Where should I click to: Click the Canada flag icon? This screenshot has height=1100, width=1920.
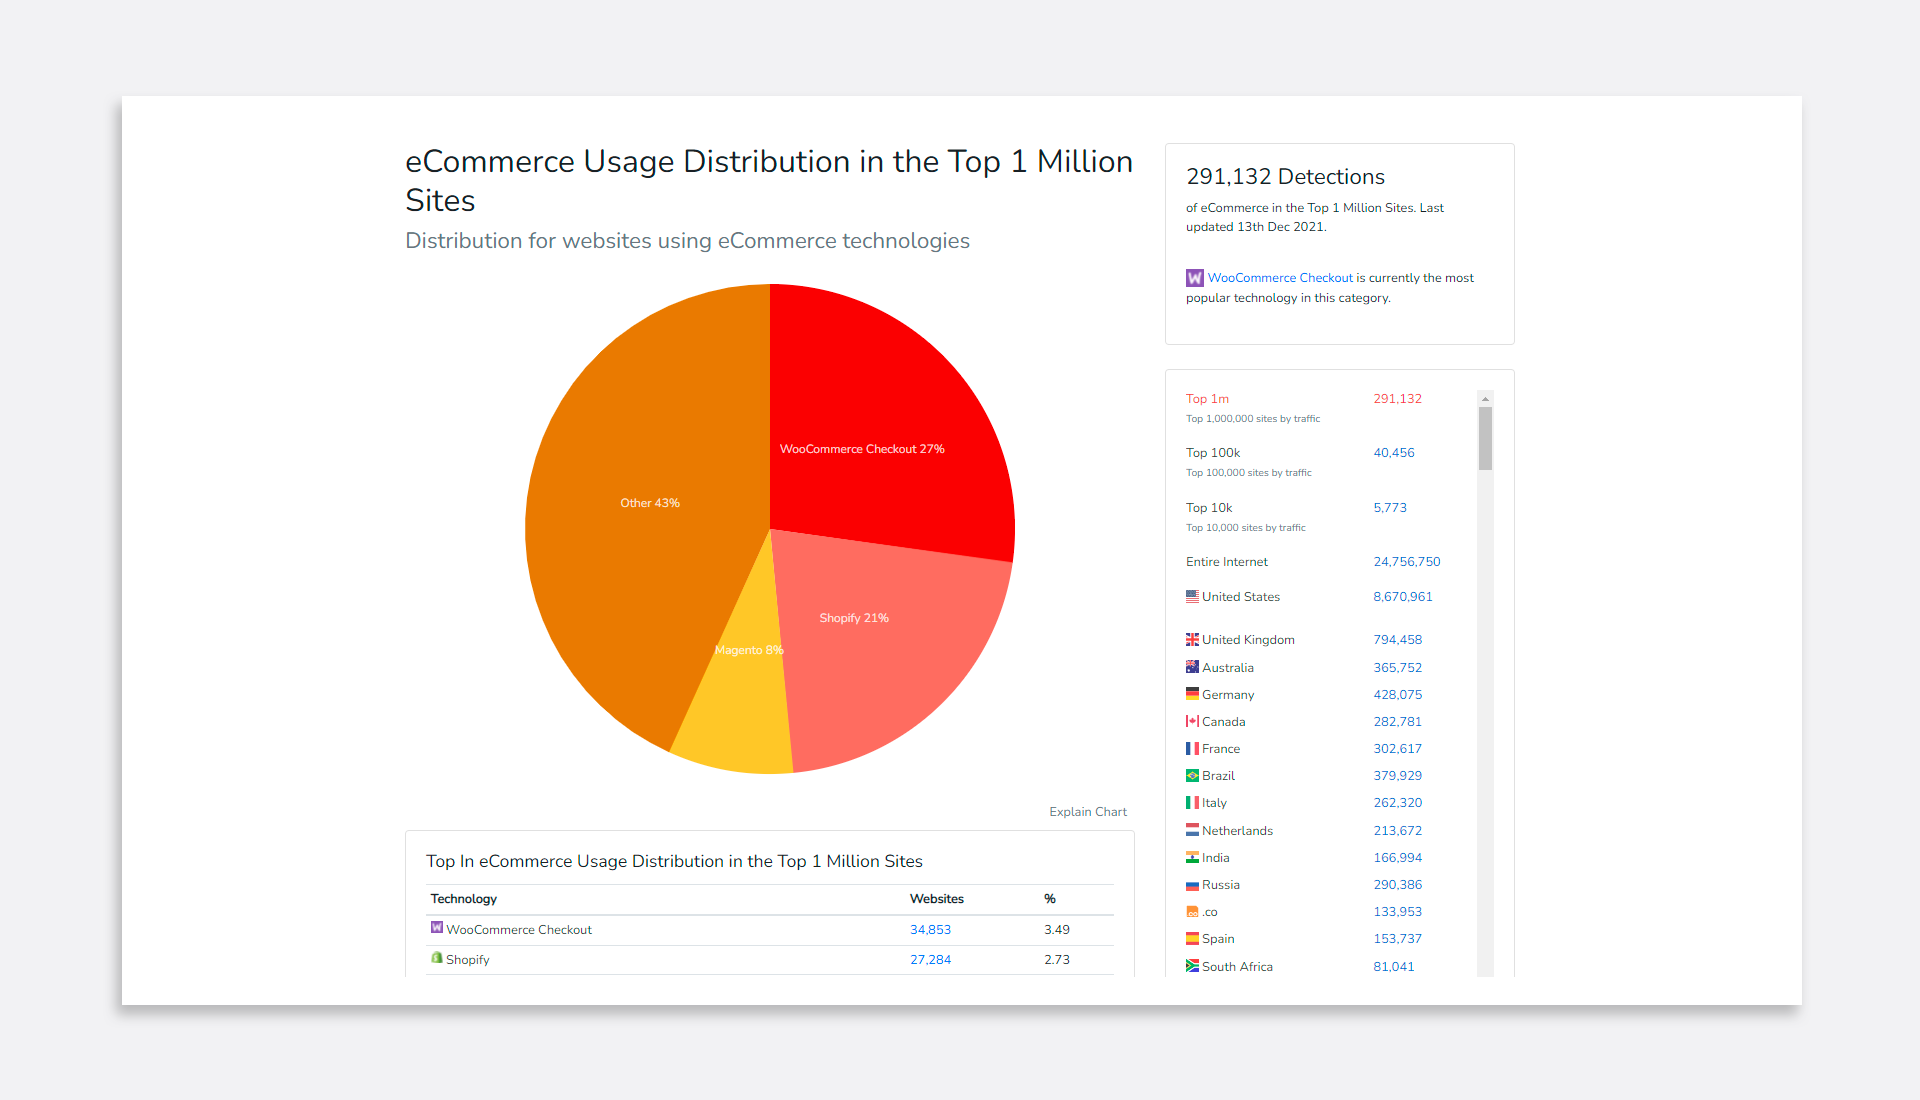[x=1192, y=721]
